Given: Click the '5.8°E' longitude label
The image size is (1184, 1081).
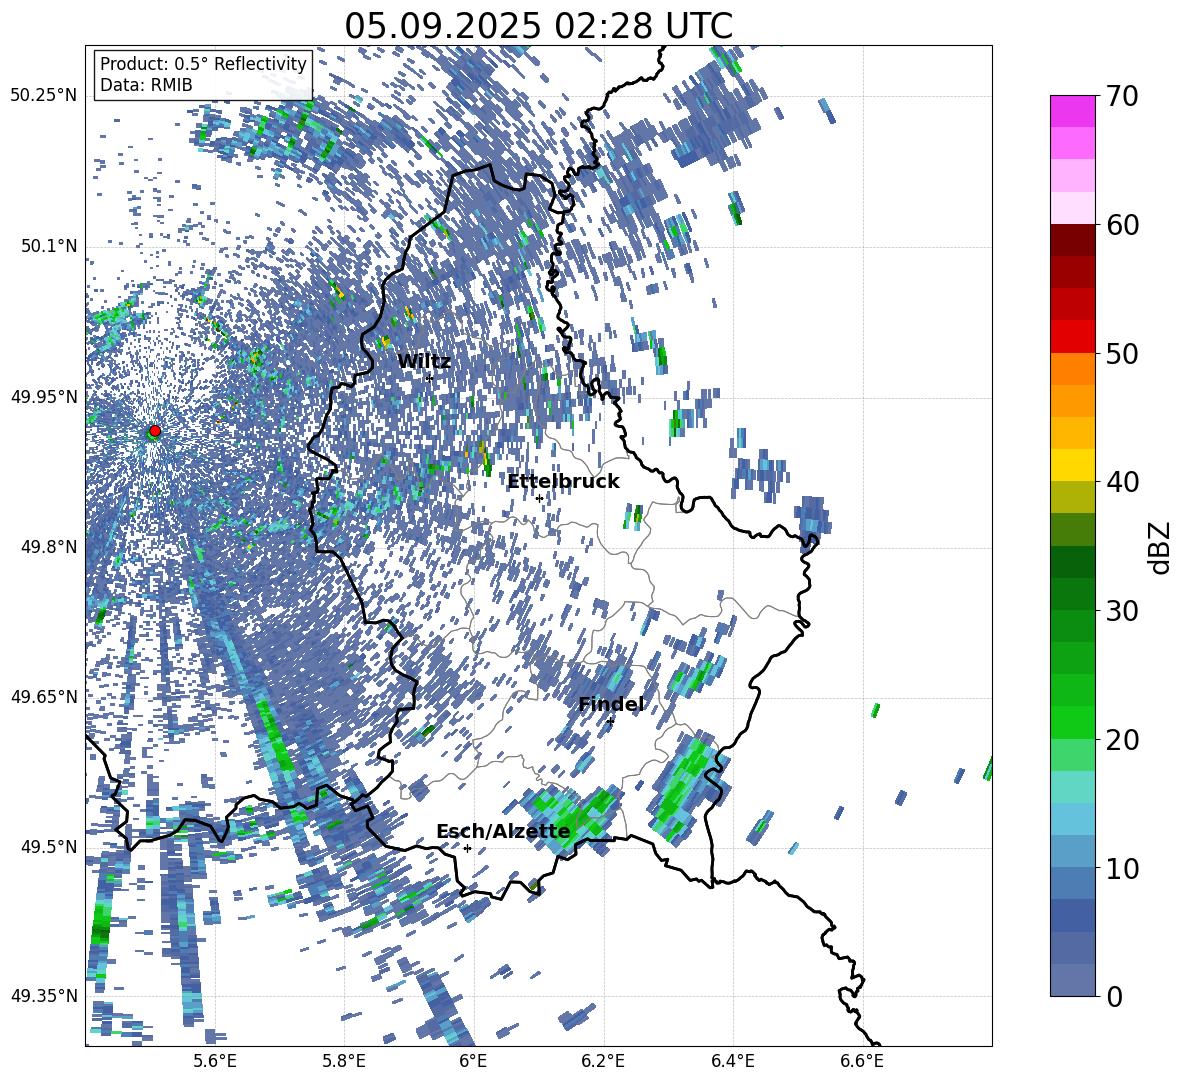Looking at the screenshot, I should [344, 1061].
